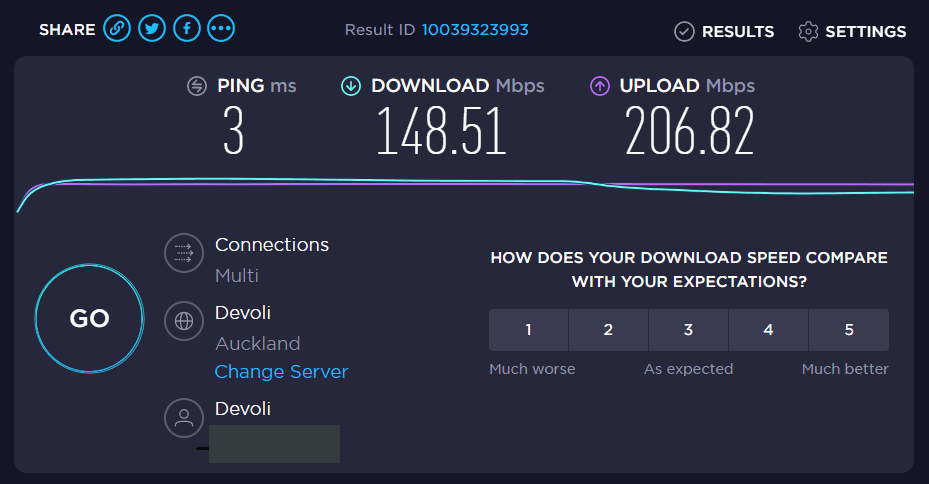Share result on Twitter
929x484 pixels.
point(152,29)
